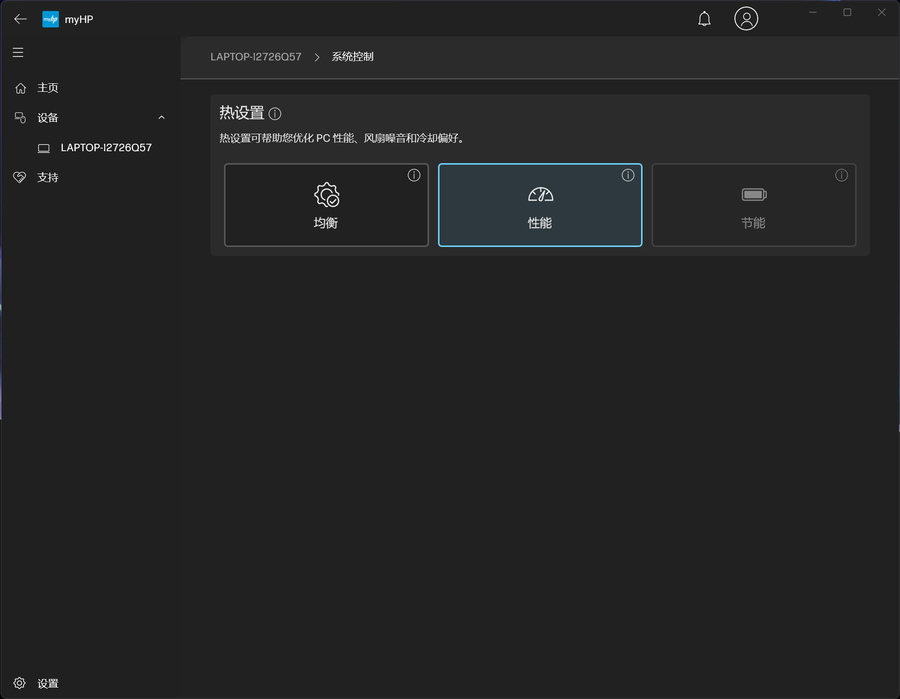Collapse the 设备 section chevron

click(x=161, y=117)
